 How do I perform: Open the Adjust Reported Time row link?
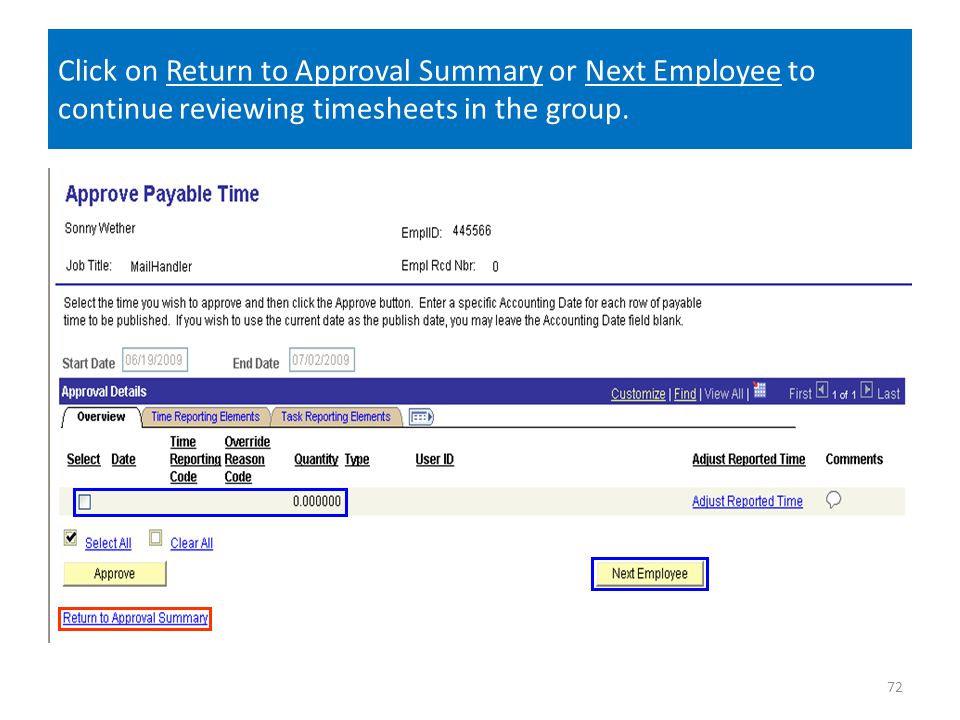click(x=748, y=501)
